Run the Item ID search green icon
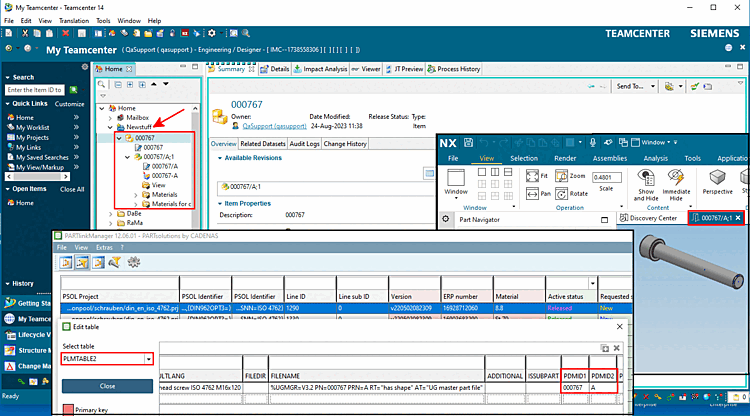 tap(74, 90)
